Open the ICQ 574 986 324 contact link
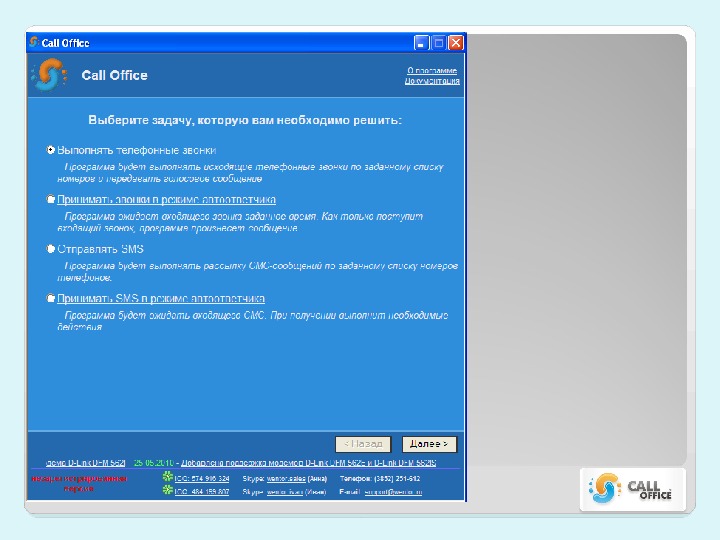Viewport: 720px width, 540px height. click(x=202, y=478)
